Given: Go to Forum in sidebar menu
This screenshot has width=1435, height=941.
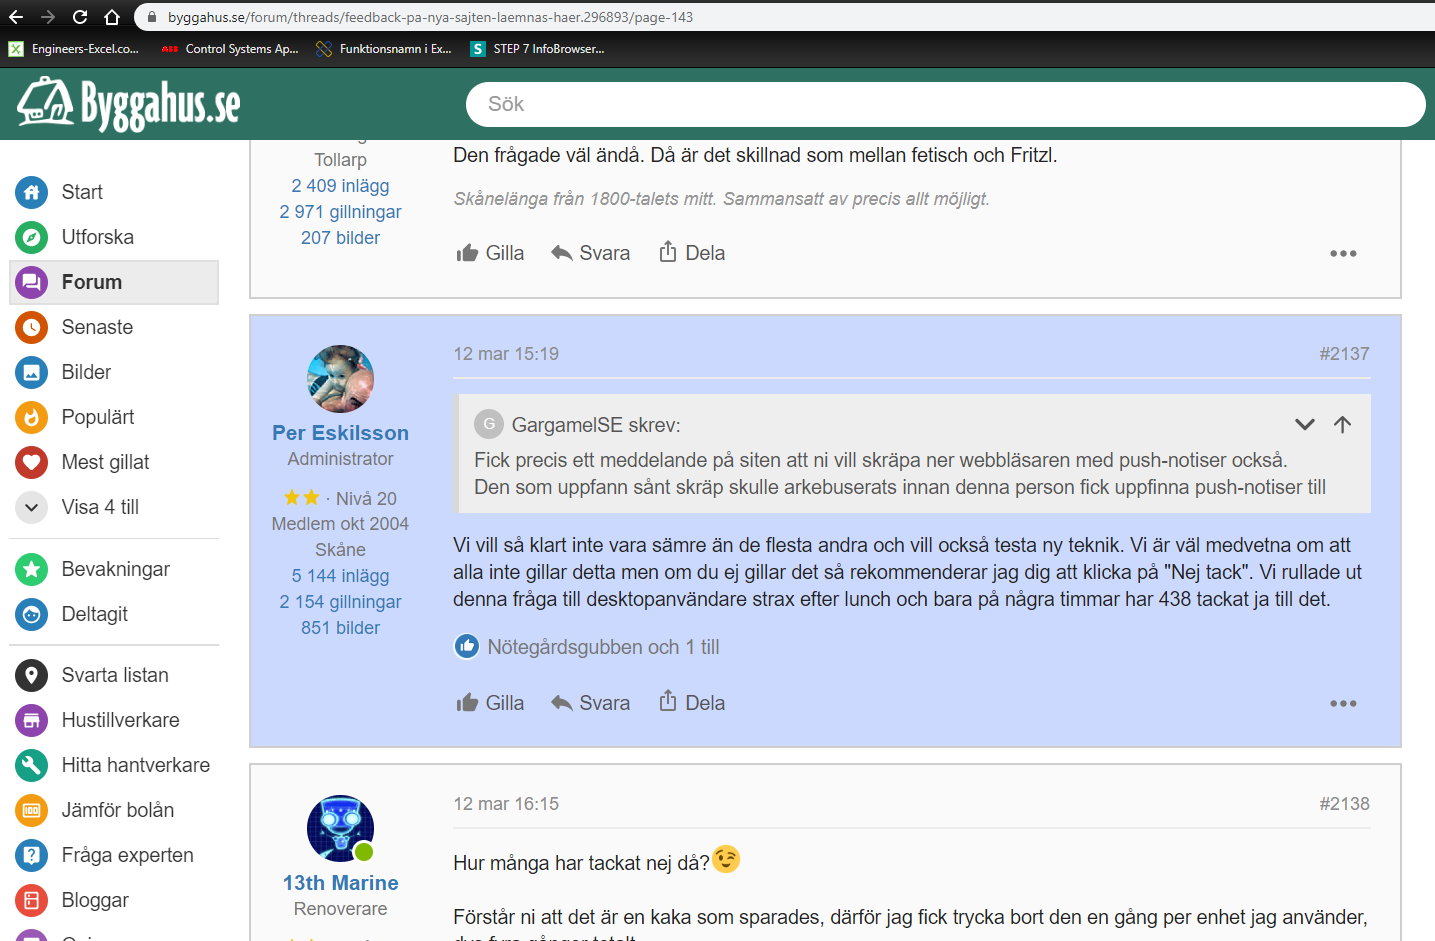Looking at the screenshot, I should (x=114, y=282).
